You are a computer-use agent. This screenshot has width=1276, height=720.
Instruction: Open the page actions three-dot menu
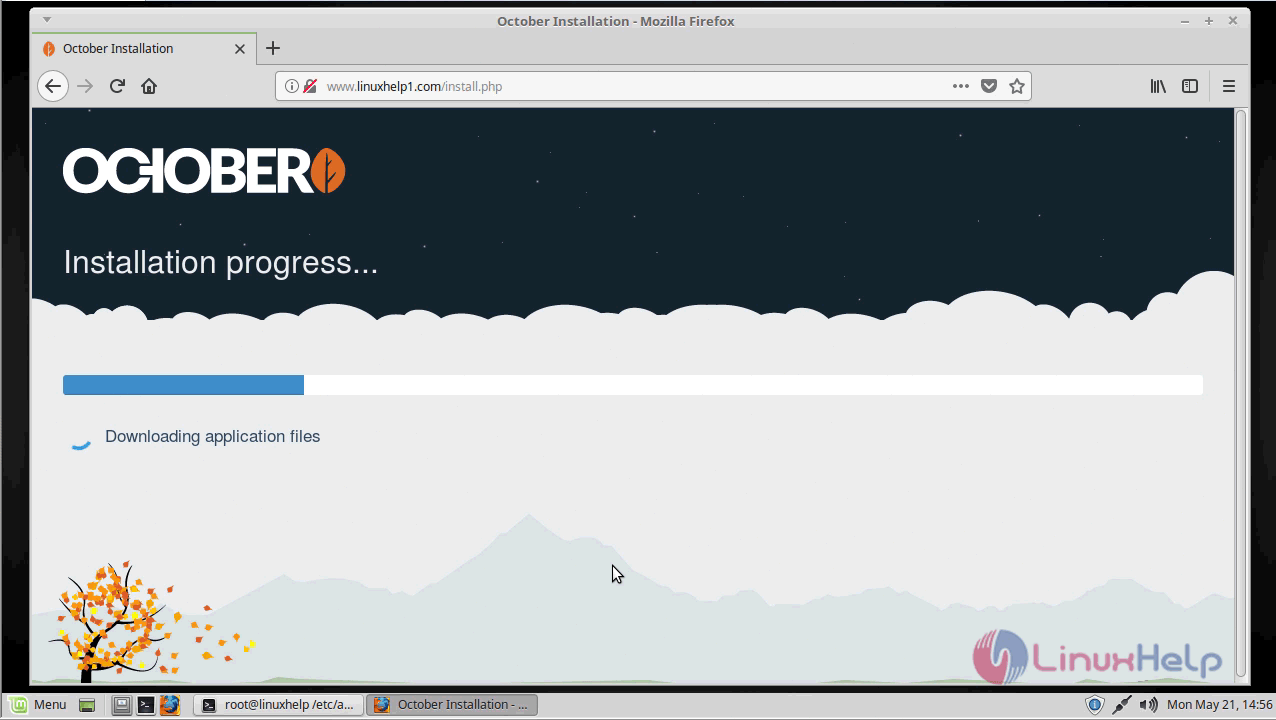pos(961,86)
